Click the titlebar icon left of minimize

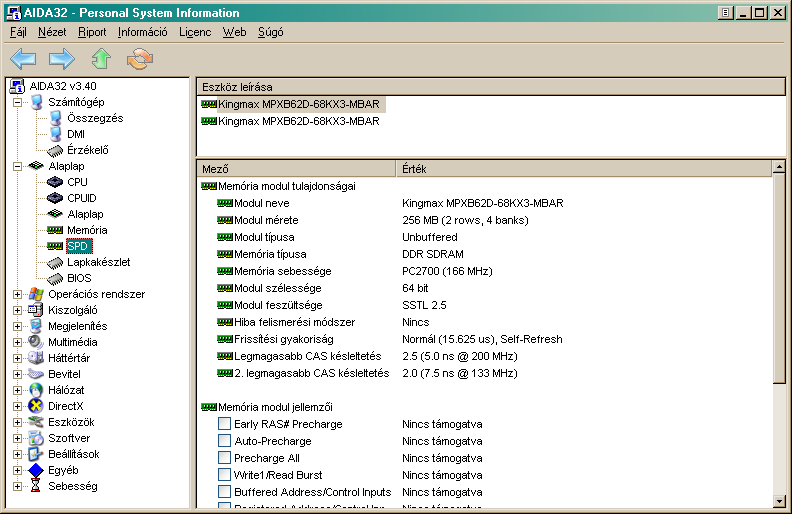point(725,13)
